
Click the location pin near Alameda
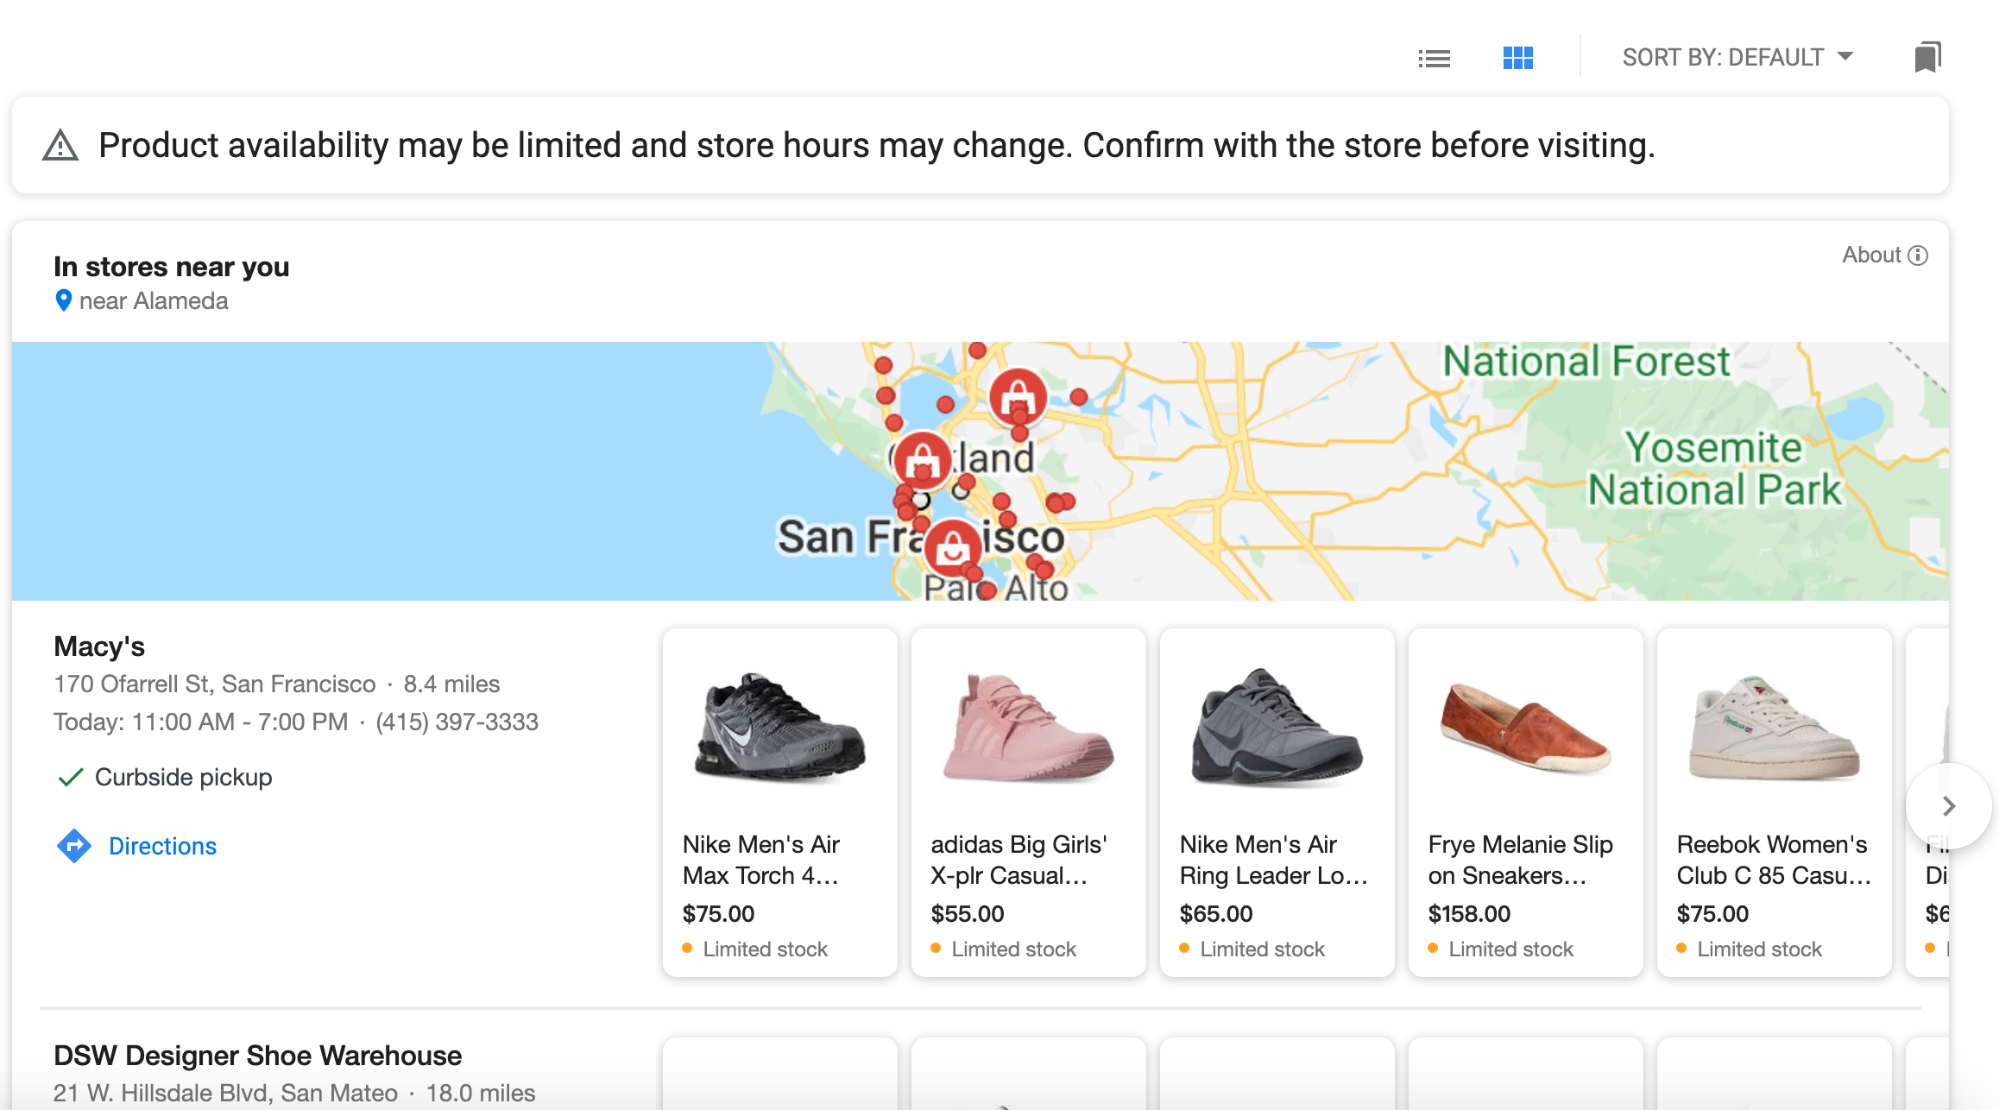click(63, 300)
